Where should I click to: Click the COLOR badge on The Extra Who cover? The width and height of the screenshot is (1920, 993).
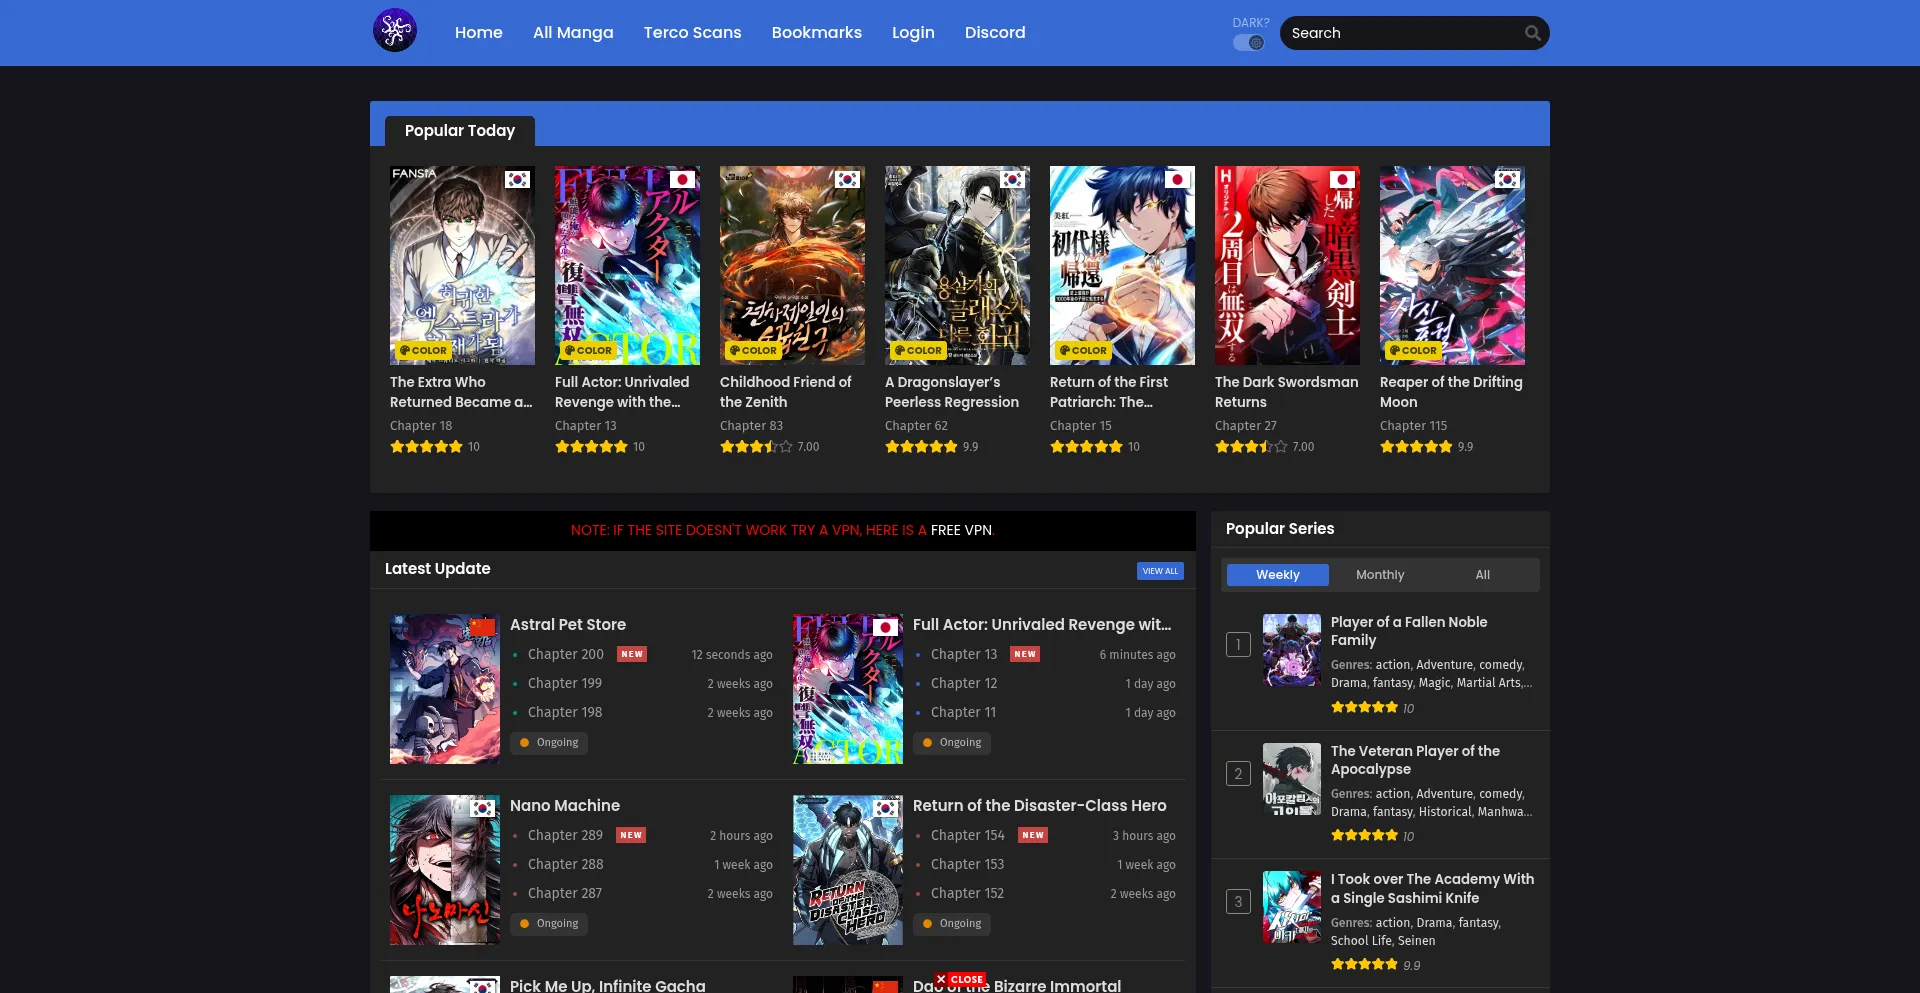click(x=422, y=351)
